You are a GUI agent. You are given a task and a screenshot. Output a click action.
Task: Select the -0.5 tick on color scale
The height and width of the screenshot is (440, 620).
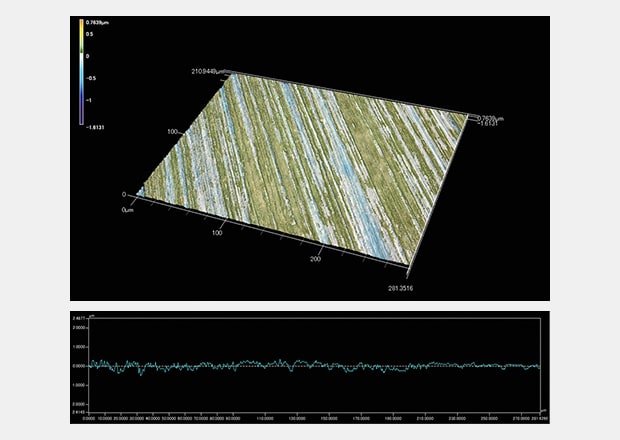click(91, 78)
